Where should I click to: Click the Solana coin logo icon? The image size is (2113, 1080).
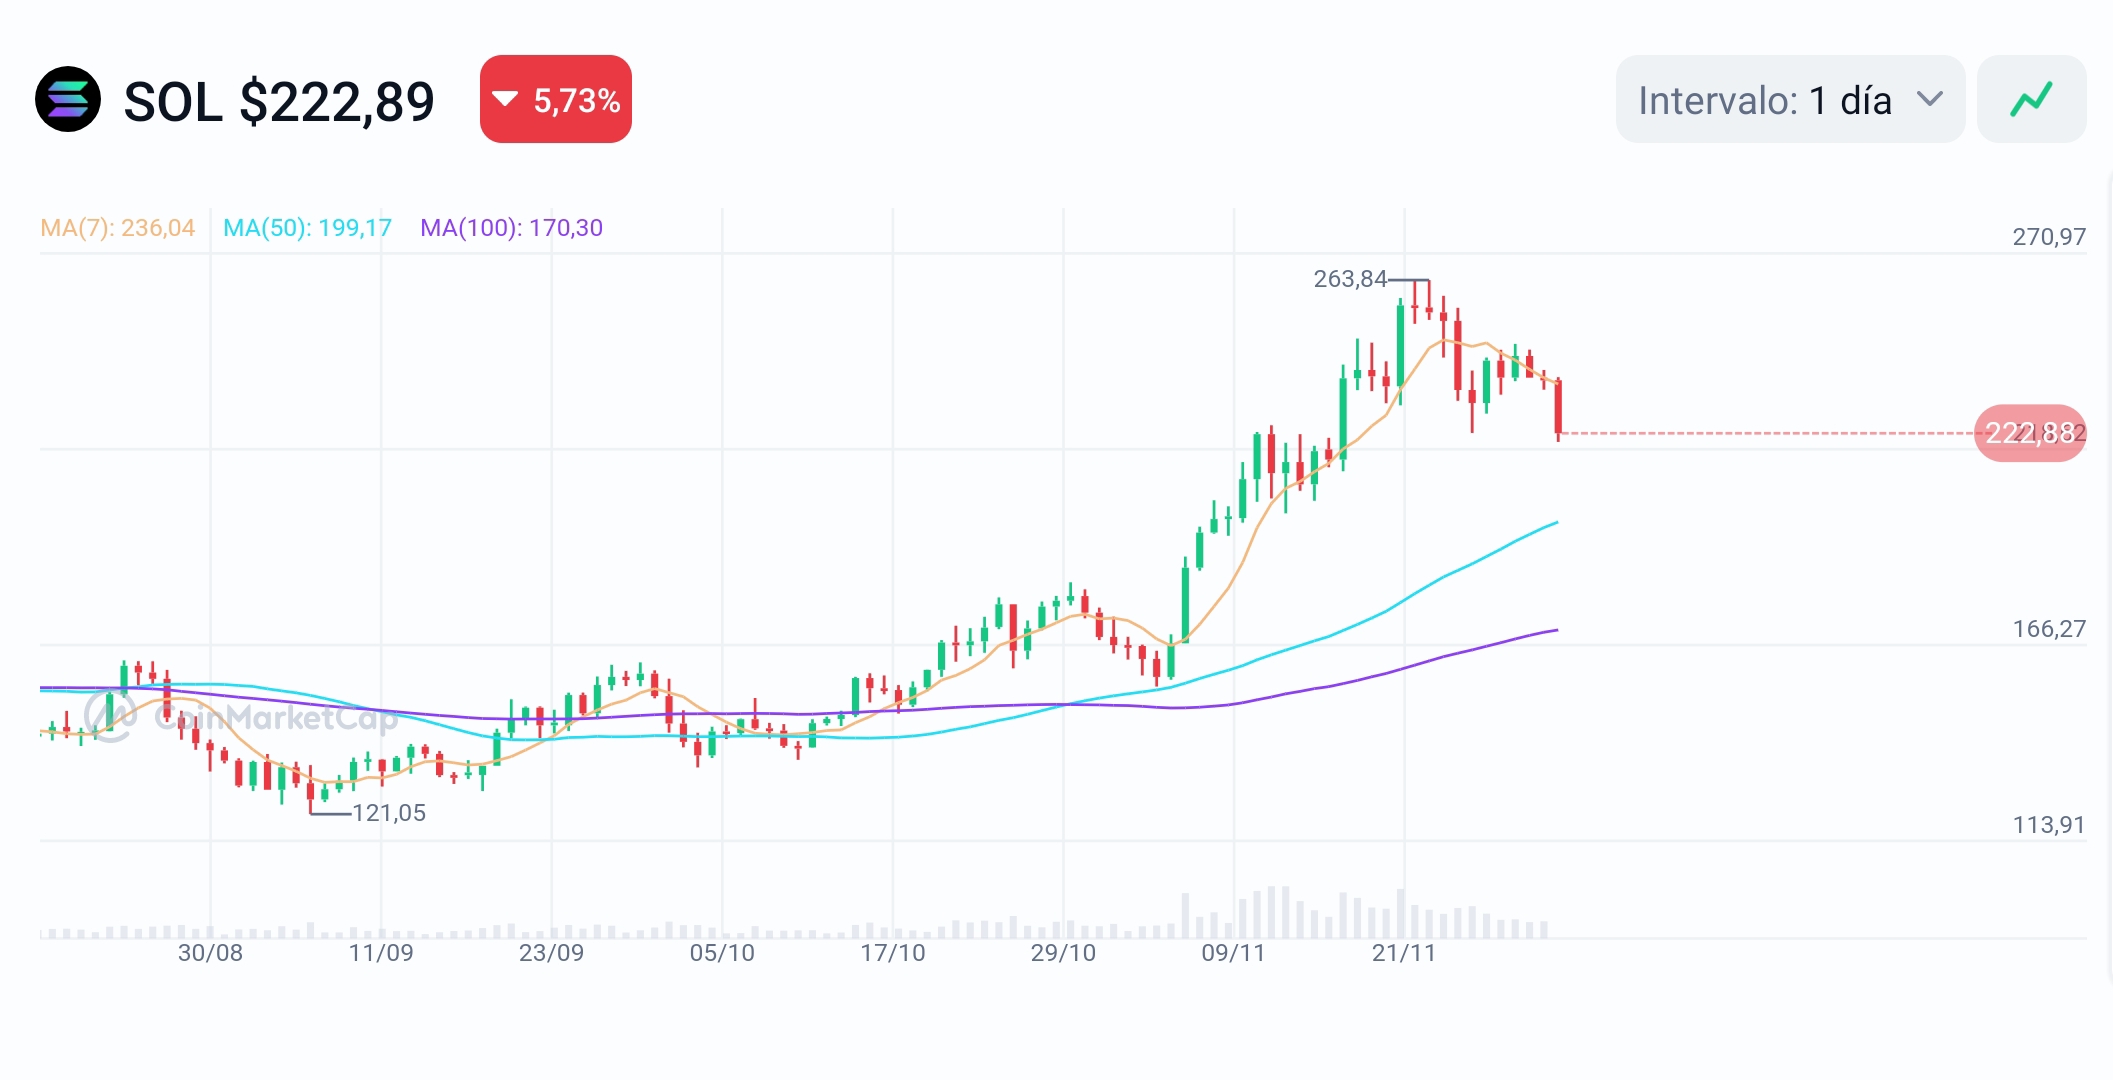[68, 100]
